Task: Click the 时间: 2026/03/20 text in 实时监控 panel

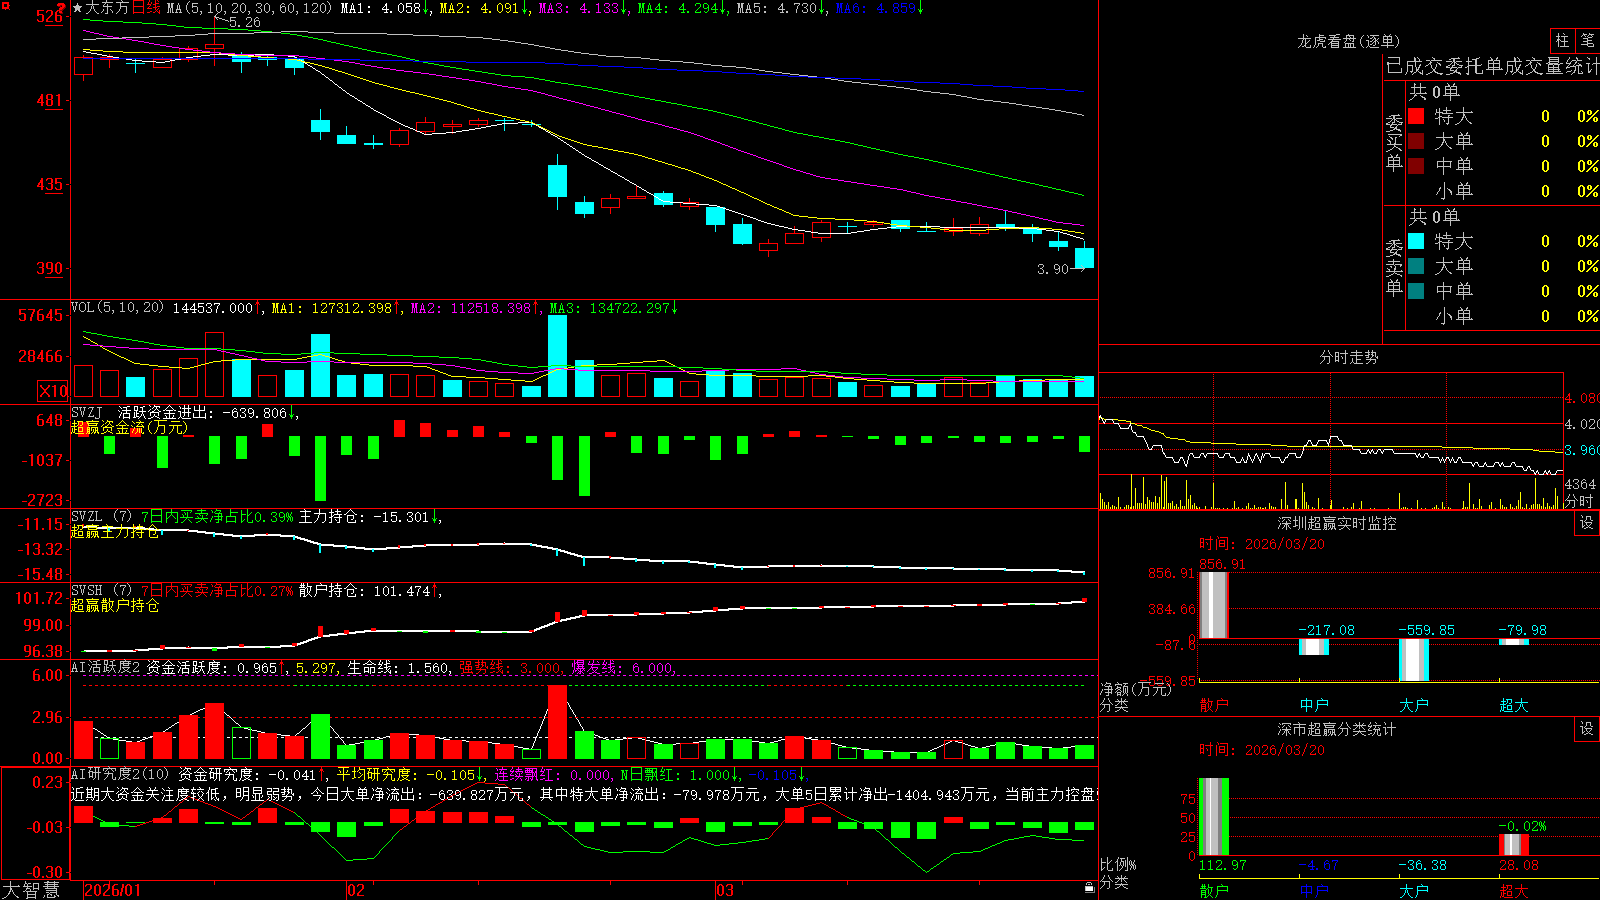Action: coord(1262,544)
